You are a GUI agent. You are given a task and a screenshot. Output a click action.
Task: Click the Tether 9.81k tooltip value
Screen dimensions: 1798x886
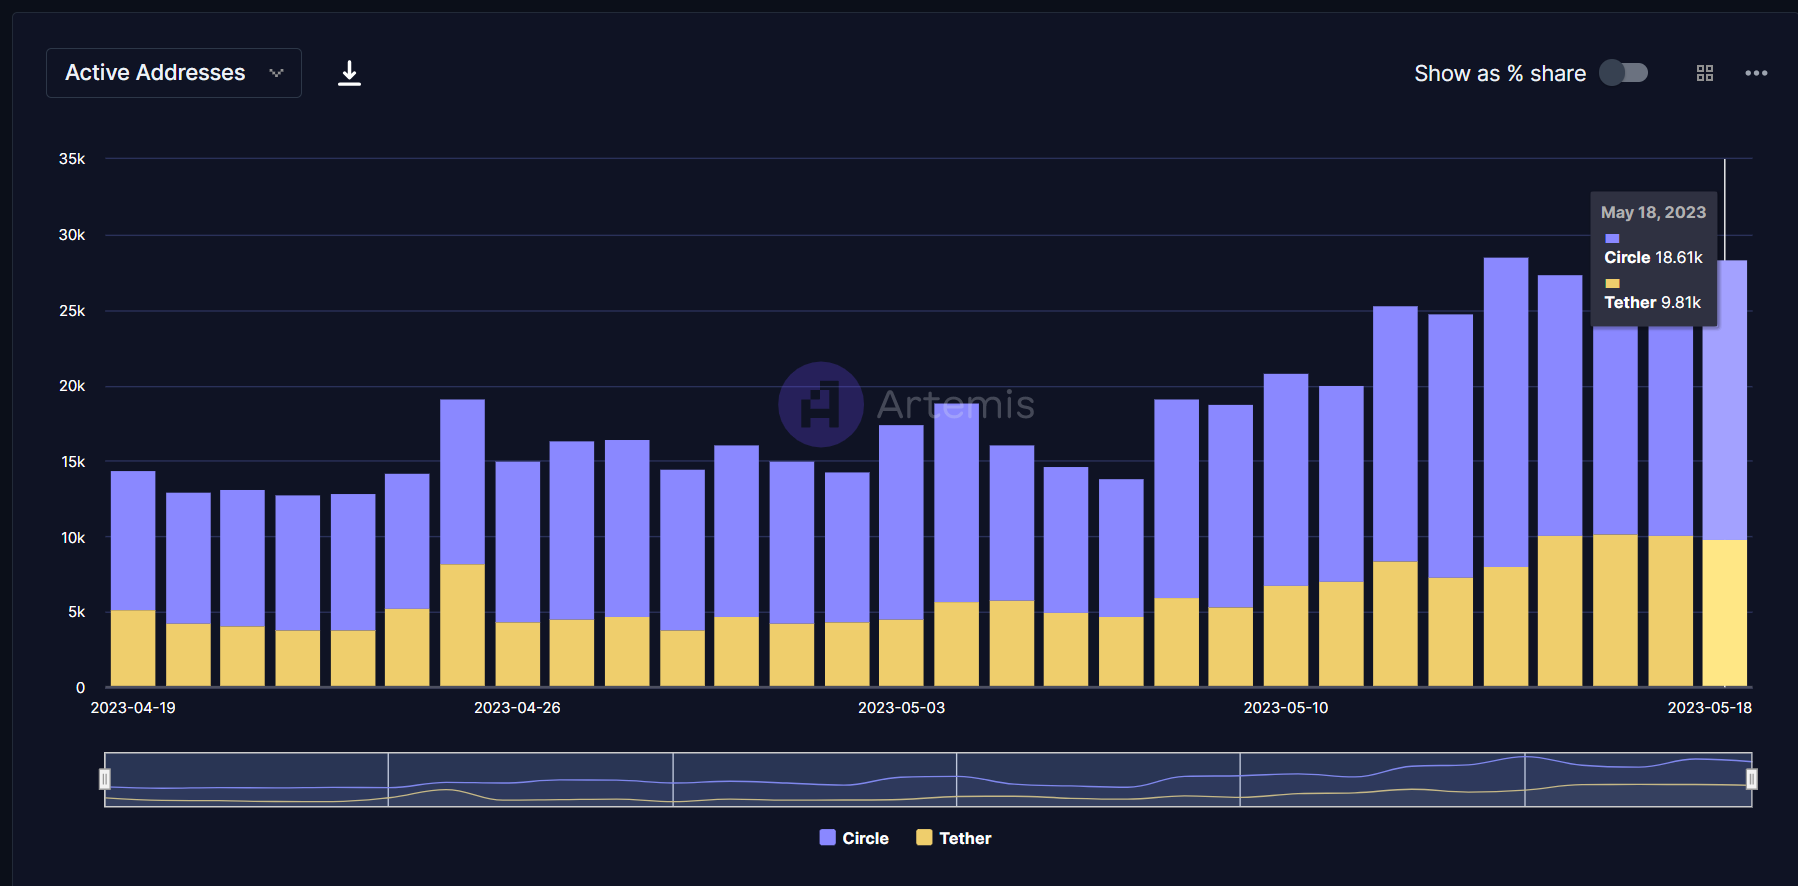(x=1652, y=302)
